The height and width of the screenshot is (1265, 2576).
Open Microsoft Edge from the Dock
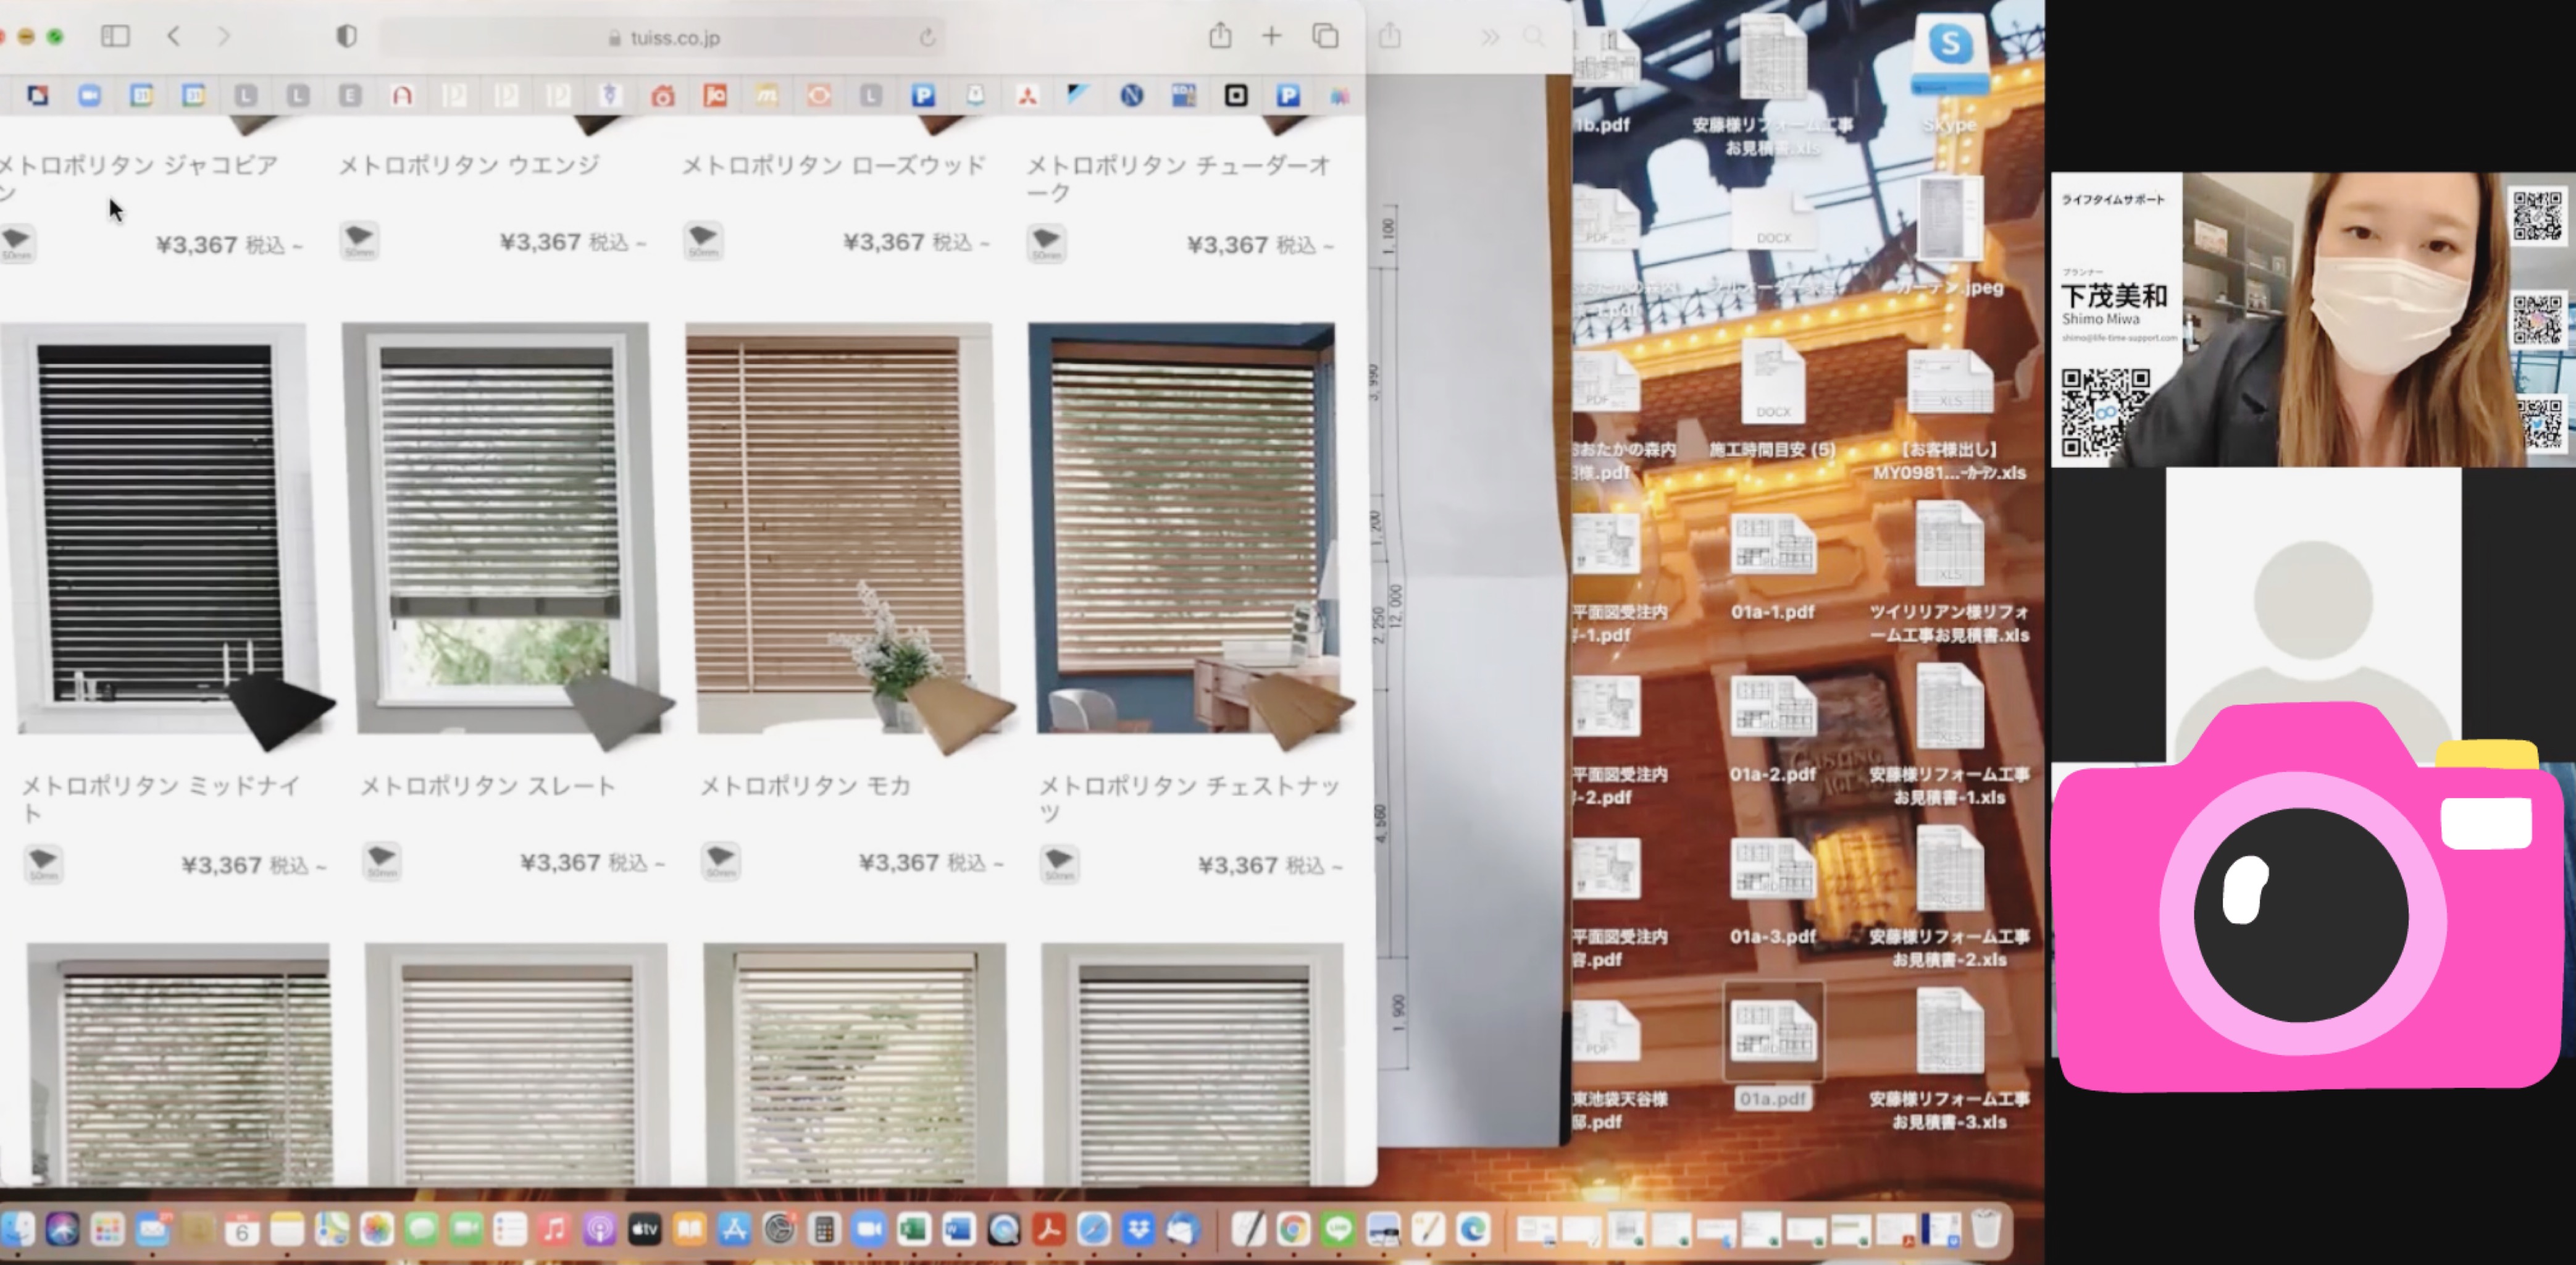[x=1472, y=1229]
